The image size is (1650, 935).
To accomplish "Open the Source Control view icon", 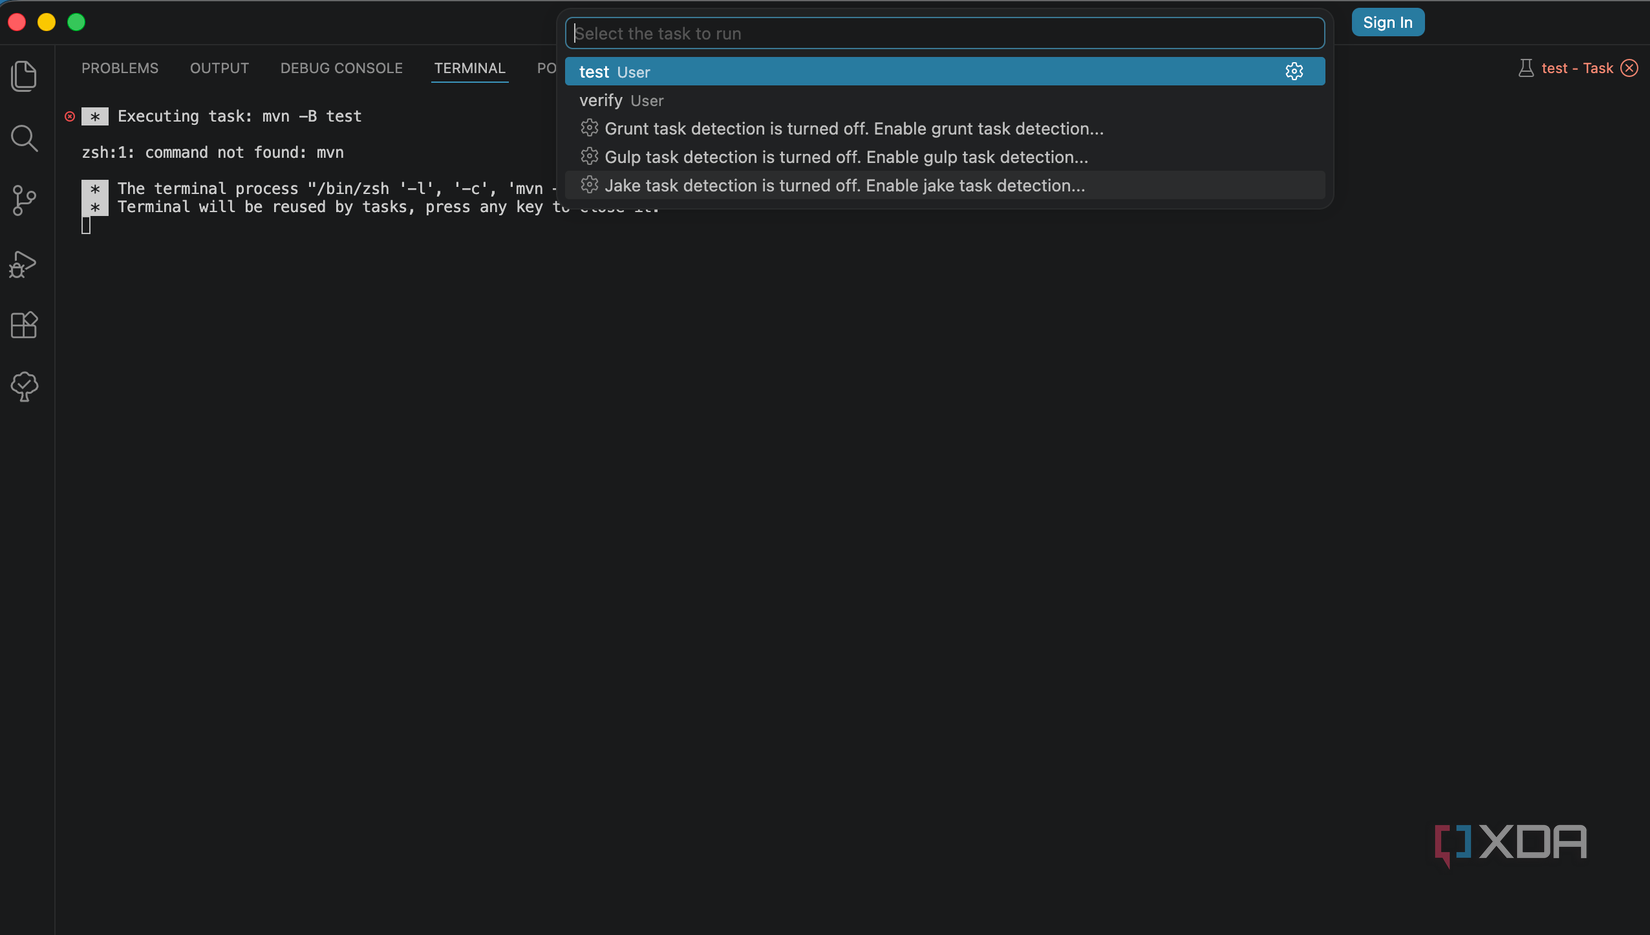I will (x=24, y=201).
